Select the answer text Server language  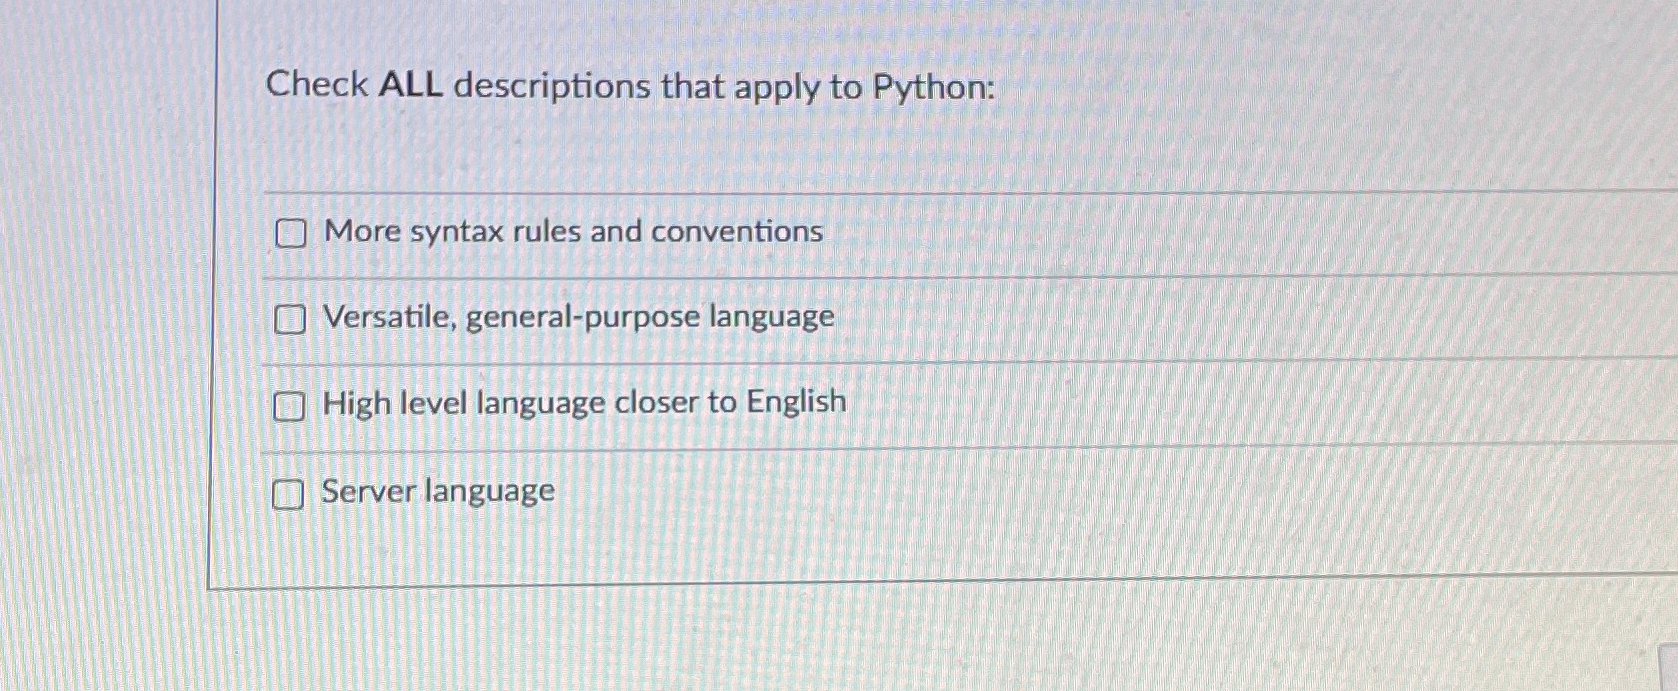point(437,490)
